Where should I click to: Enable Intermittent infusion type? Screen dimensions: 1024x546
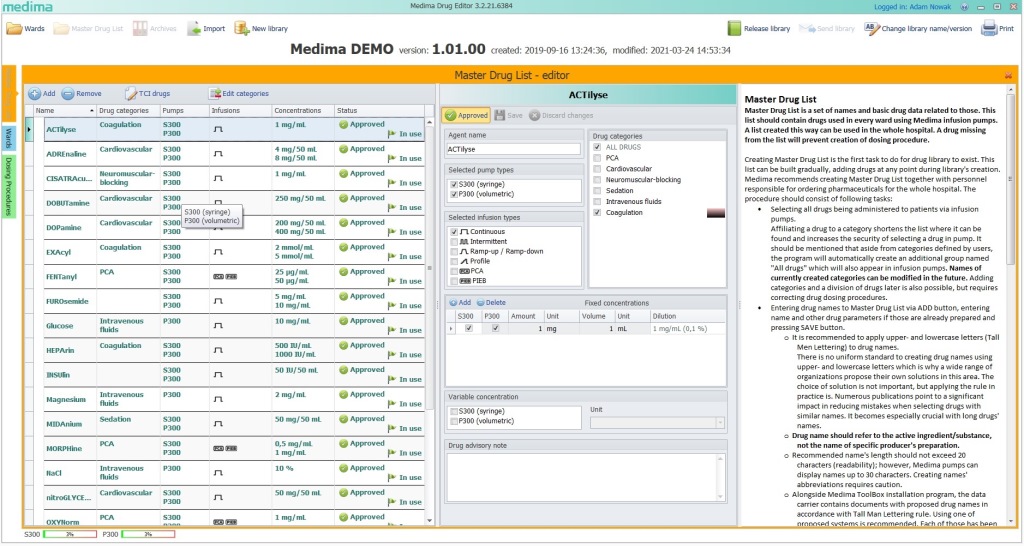pyautogui.click(x=454, y=242)
